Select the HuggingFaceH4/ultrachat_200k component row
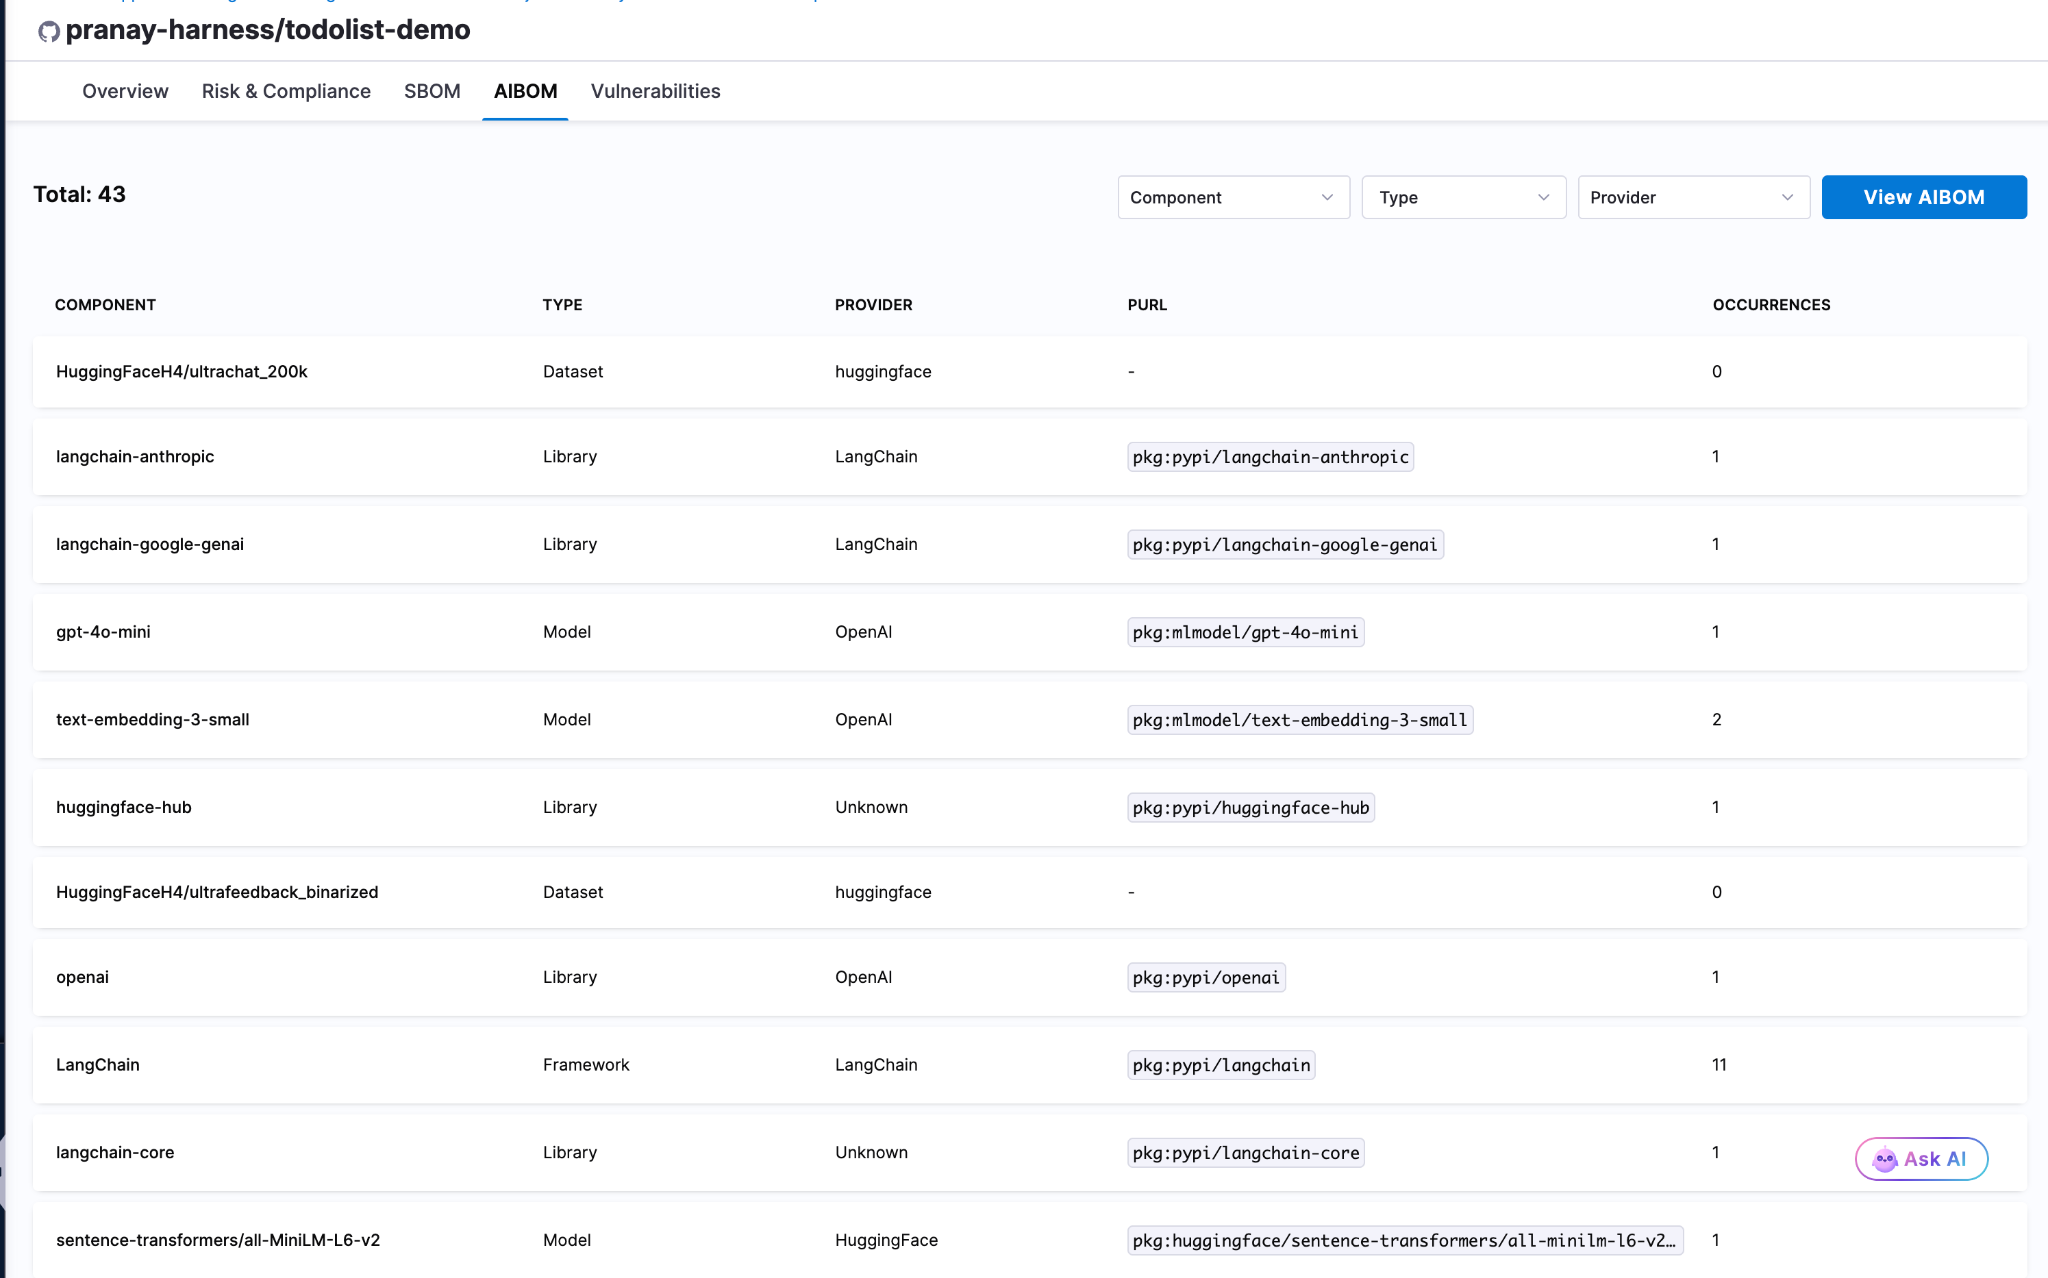Screen dimensions: 2048x1278 pyautogui.click(x=1029, y=372)
